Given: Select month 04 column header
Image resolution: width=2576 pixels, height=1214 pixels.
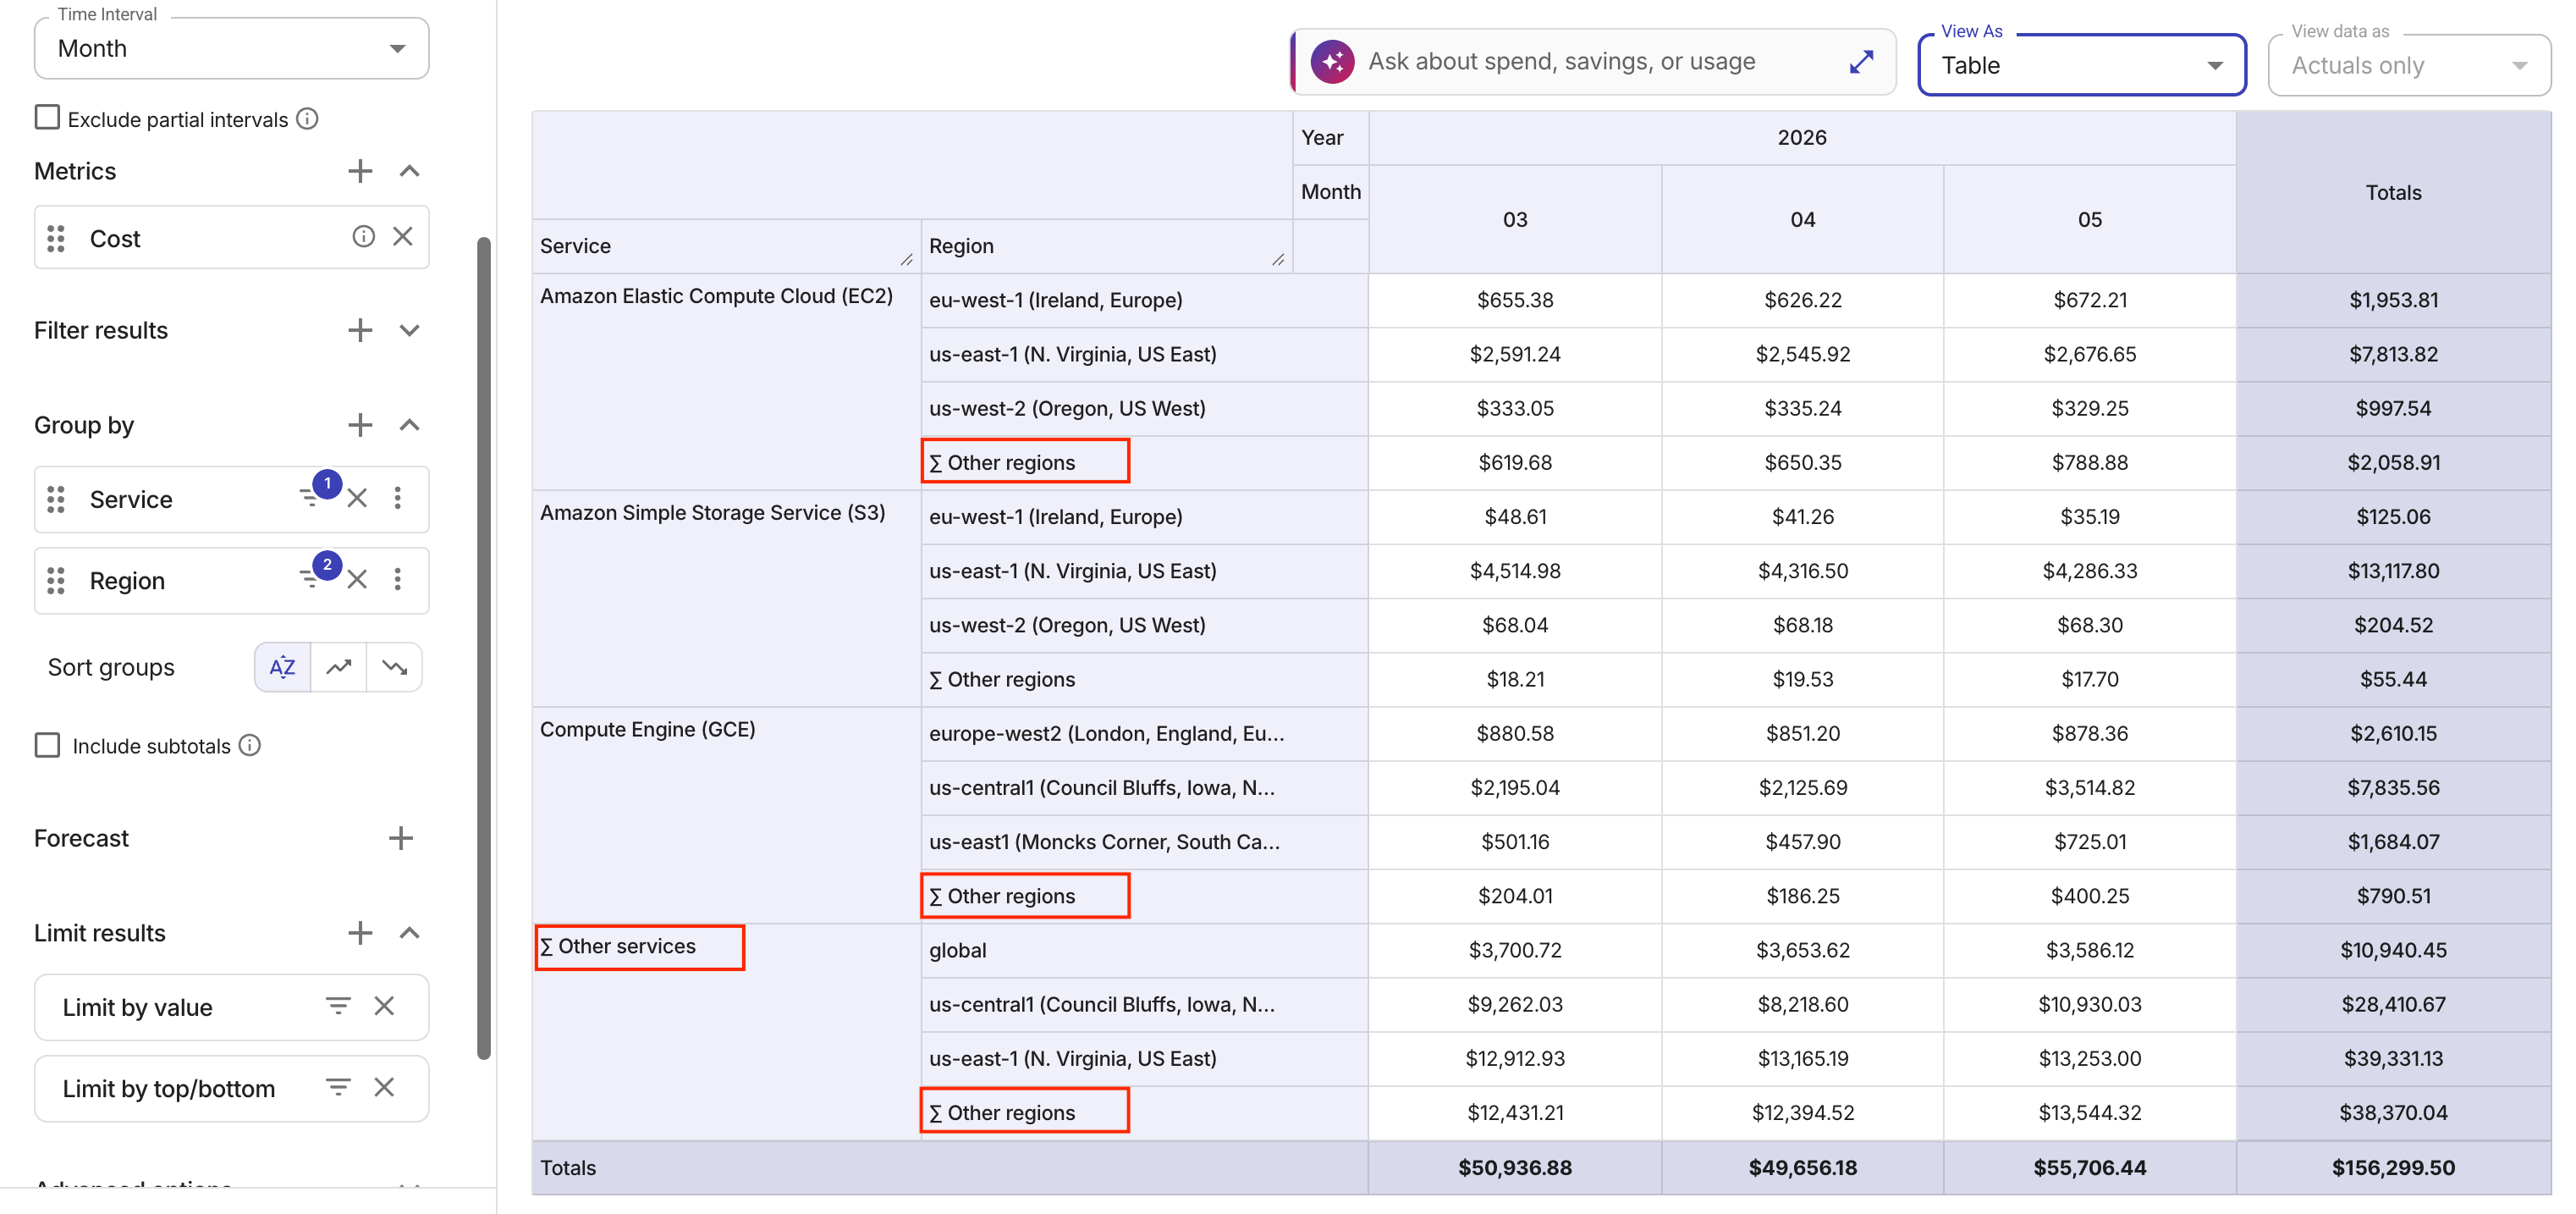Looking at the screenshot, I should point(1802,219).
